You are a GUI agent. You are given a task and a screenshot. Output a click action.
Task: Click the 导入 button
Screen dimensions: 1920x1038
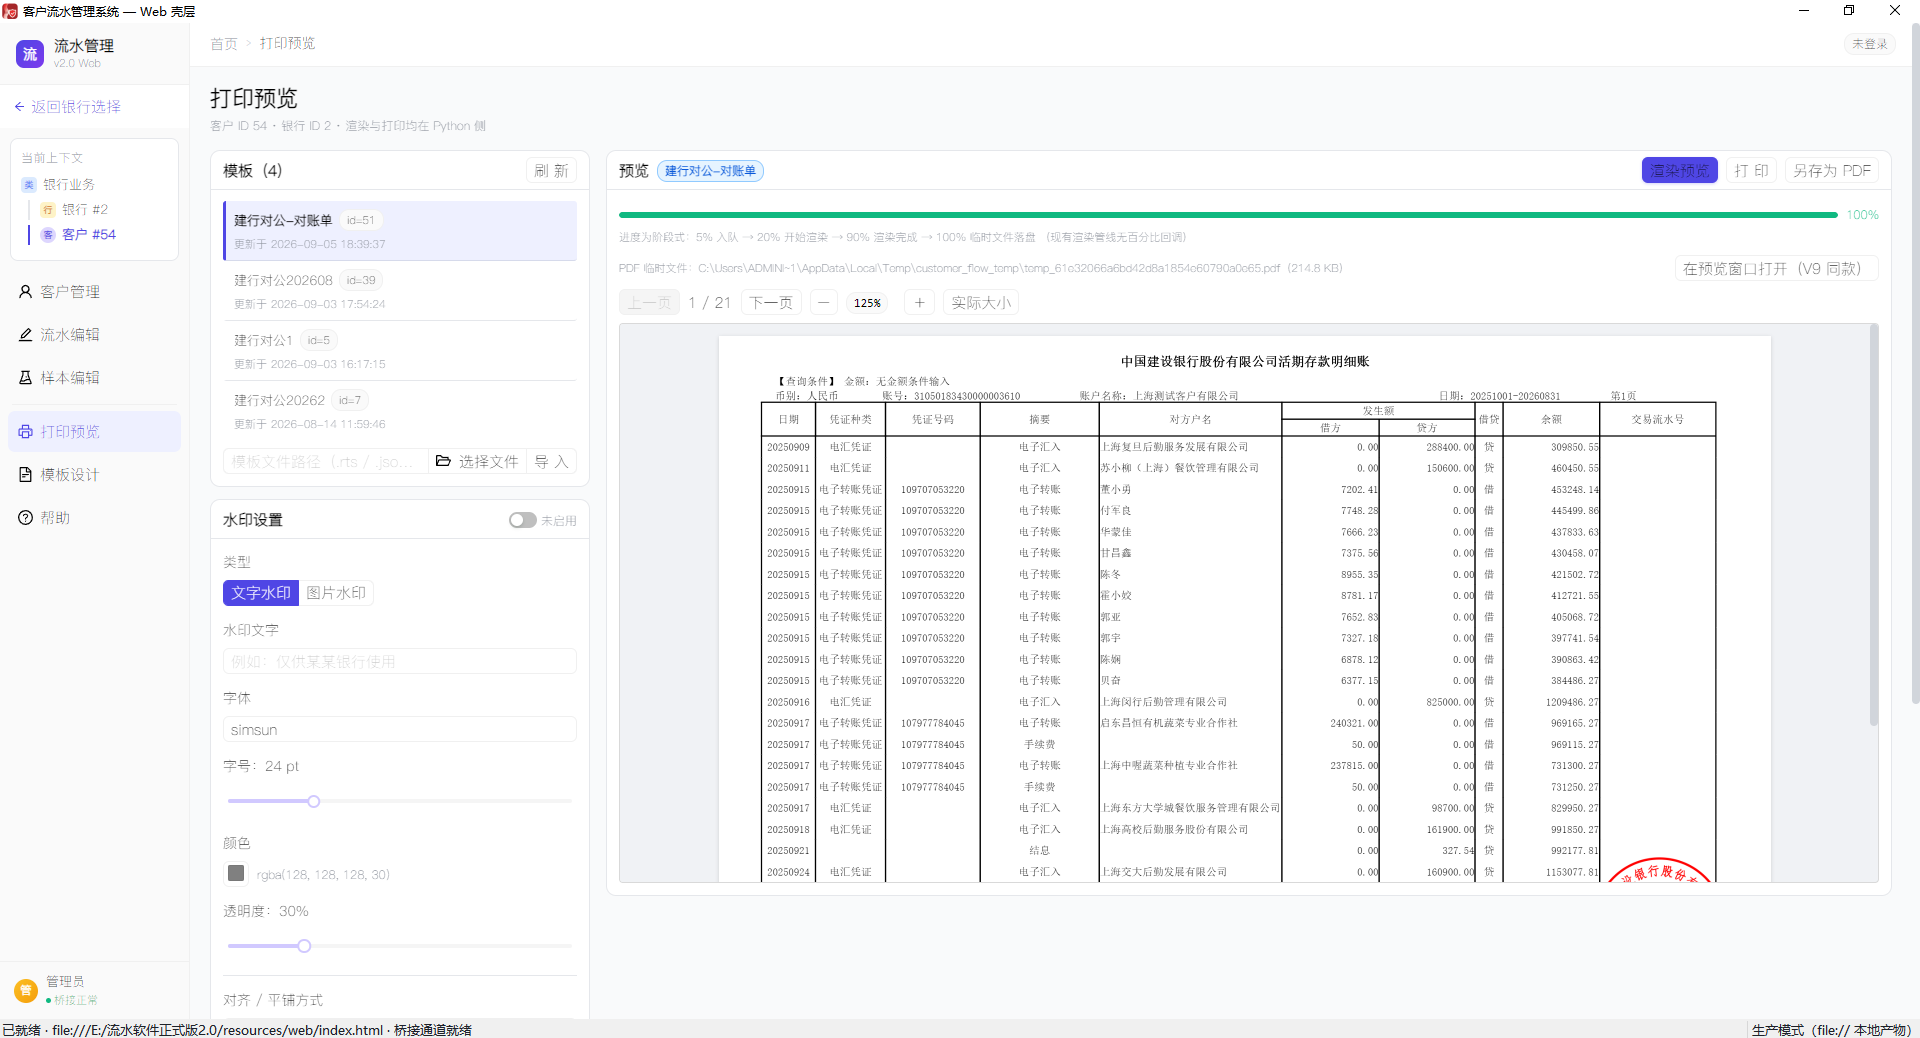pos(551,461)
